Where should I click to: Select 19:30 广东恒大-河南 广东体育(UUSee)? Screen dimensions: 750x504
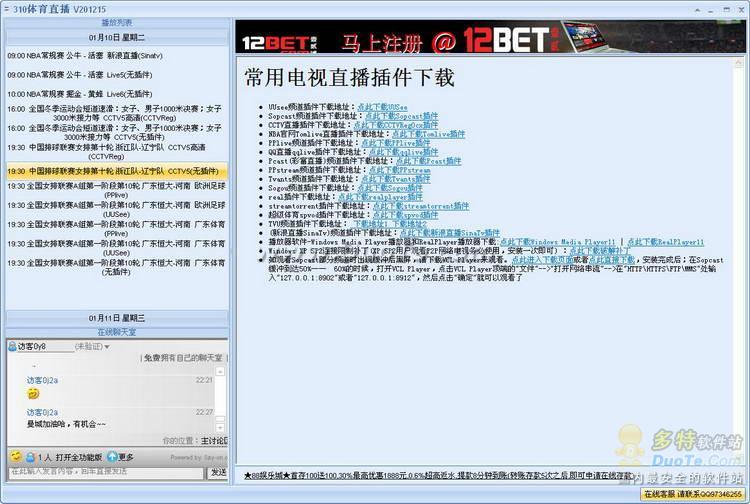pyautogui.click(x=117, y=248)
